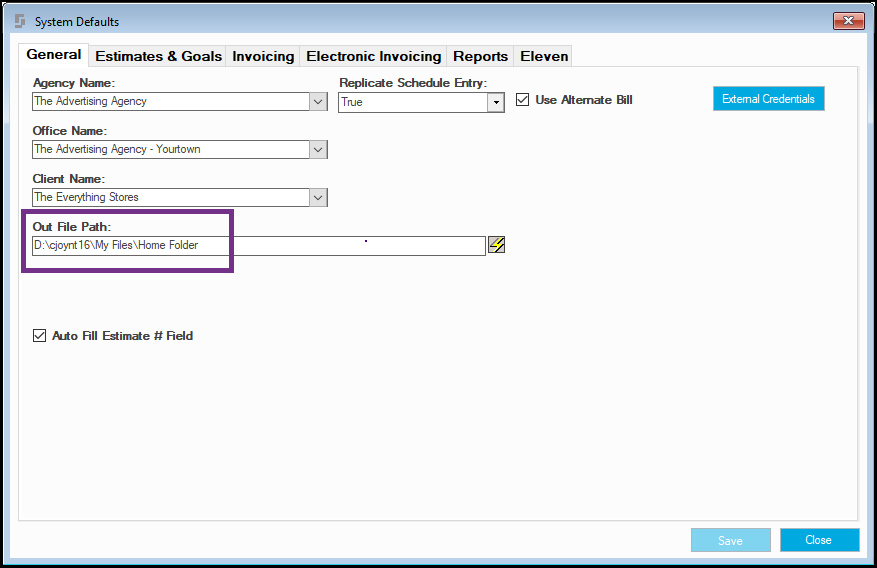Screen dimensions: 877x568
Task: Expand the Replicate Schedule Entry dropdown
Action: 496,102
